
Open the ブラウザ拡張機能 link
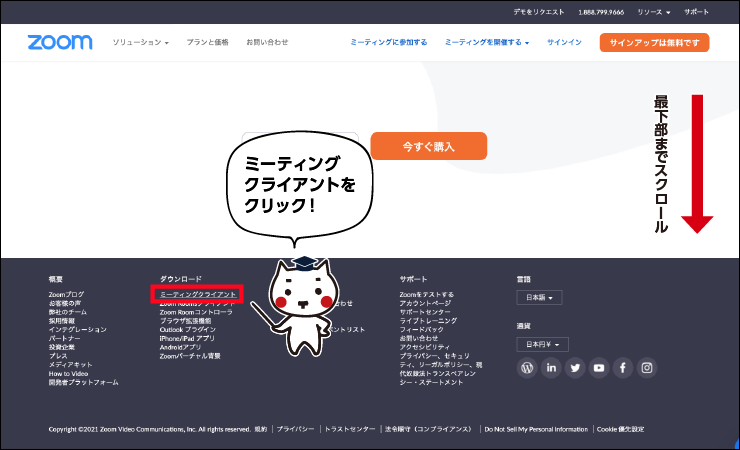click(x=185, y=321)
